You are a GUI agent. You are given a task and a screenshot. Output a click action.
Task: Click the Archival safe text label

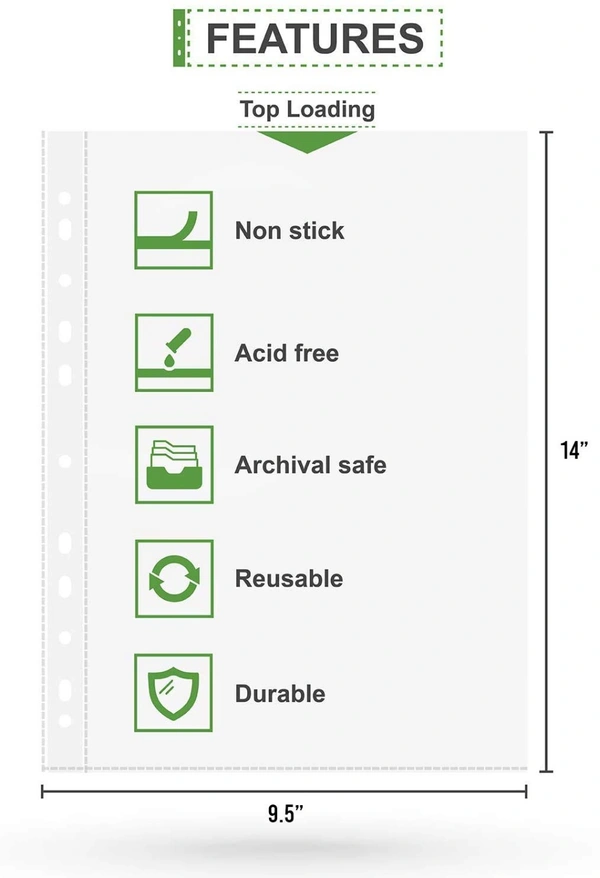pyautogui.click(x=310, y=465)
